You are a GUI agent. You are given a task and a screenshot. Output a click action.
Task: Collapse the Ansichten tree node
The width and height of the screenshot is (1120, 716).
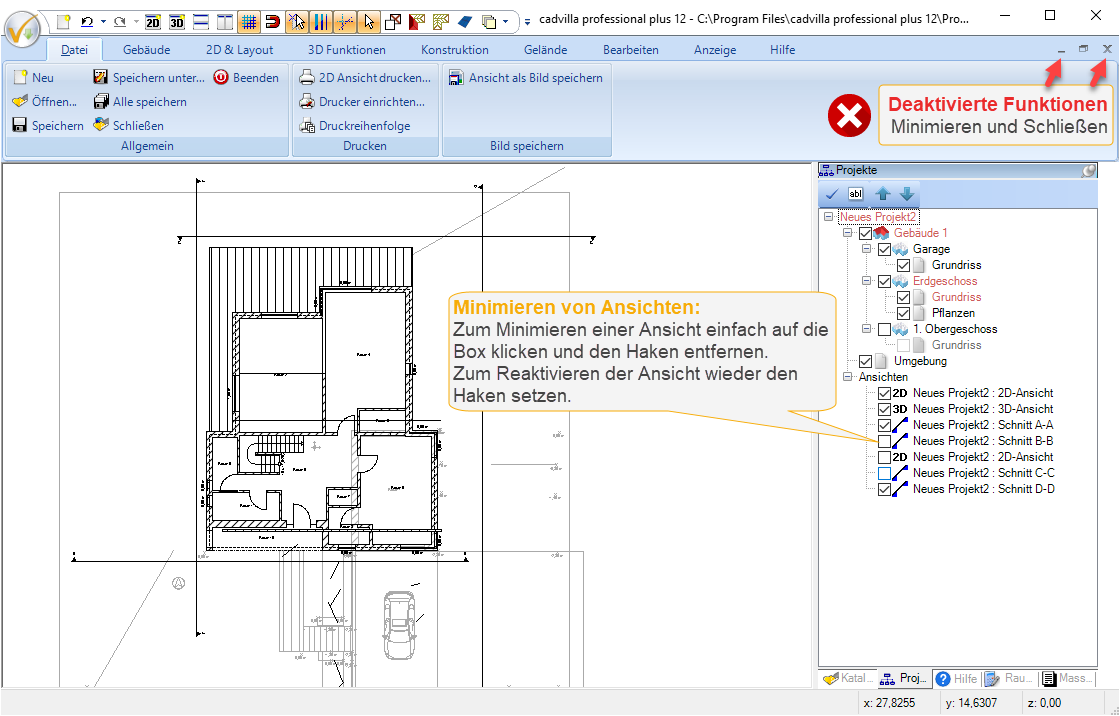848,377
